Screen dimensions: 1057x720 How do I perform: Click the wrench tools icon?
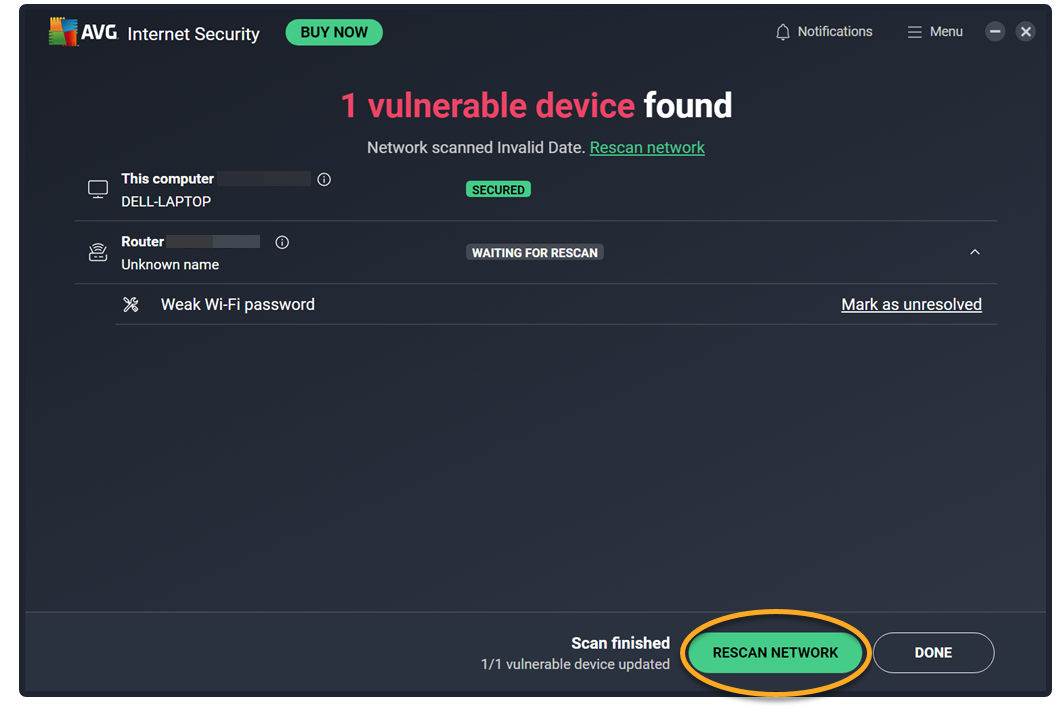pyautogui.click(x=131, y=305)
